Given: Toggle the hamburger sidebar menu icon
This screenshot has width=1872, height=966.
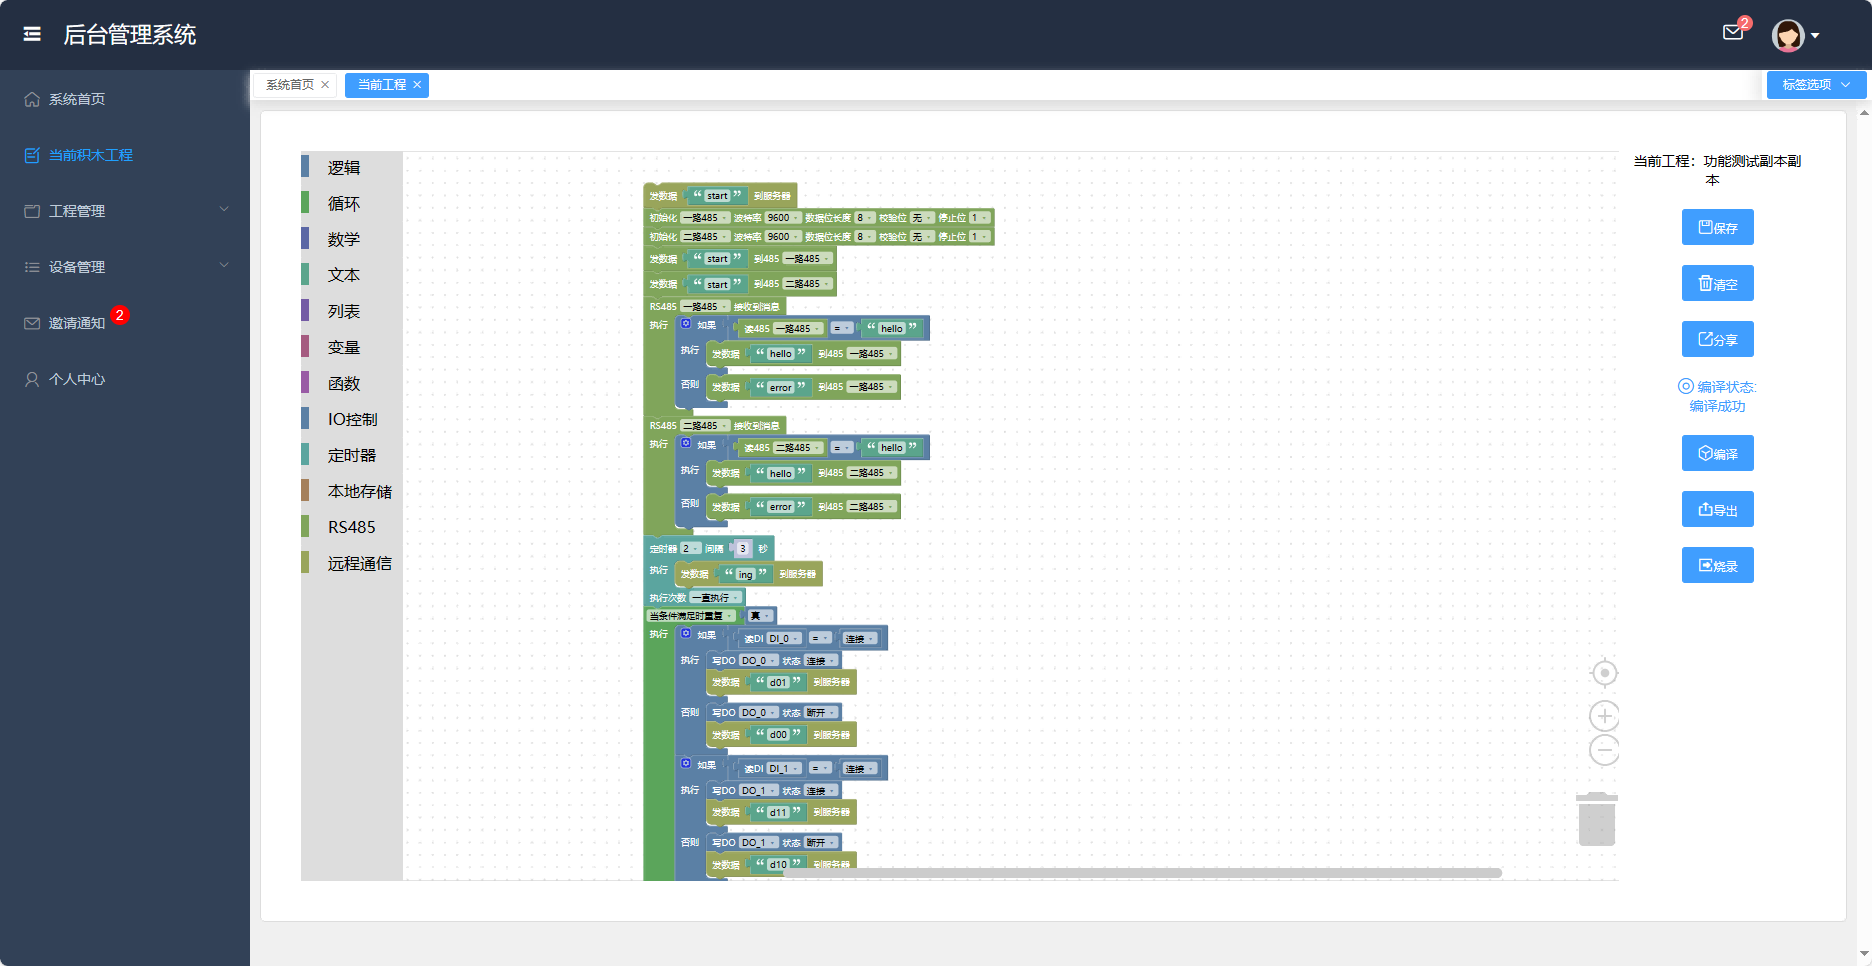Looking at the screenshot, I should coord(32,34).
